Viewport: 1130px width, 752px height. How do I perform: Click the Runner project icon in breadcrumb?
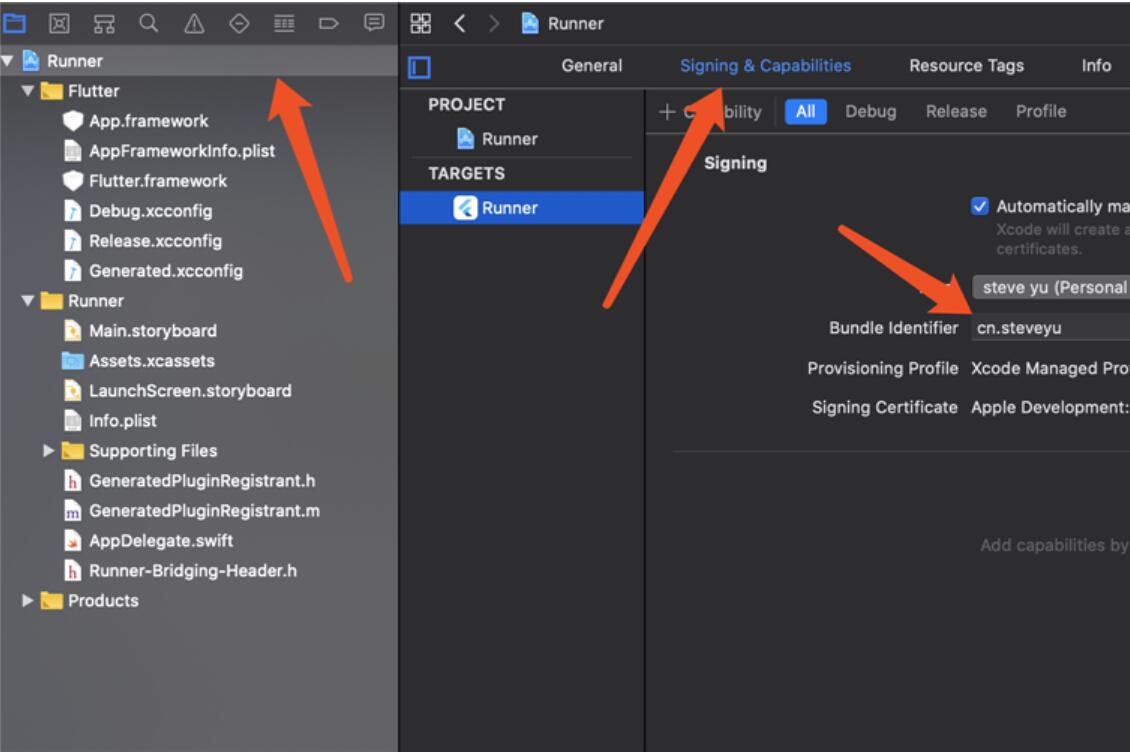click(x=530, y=24)
